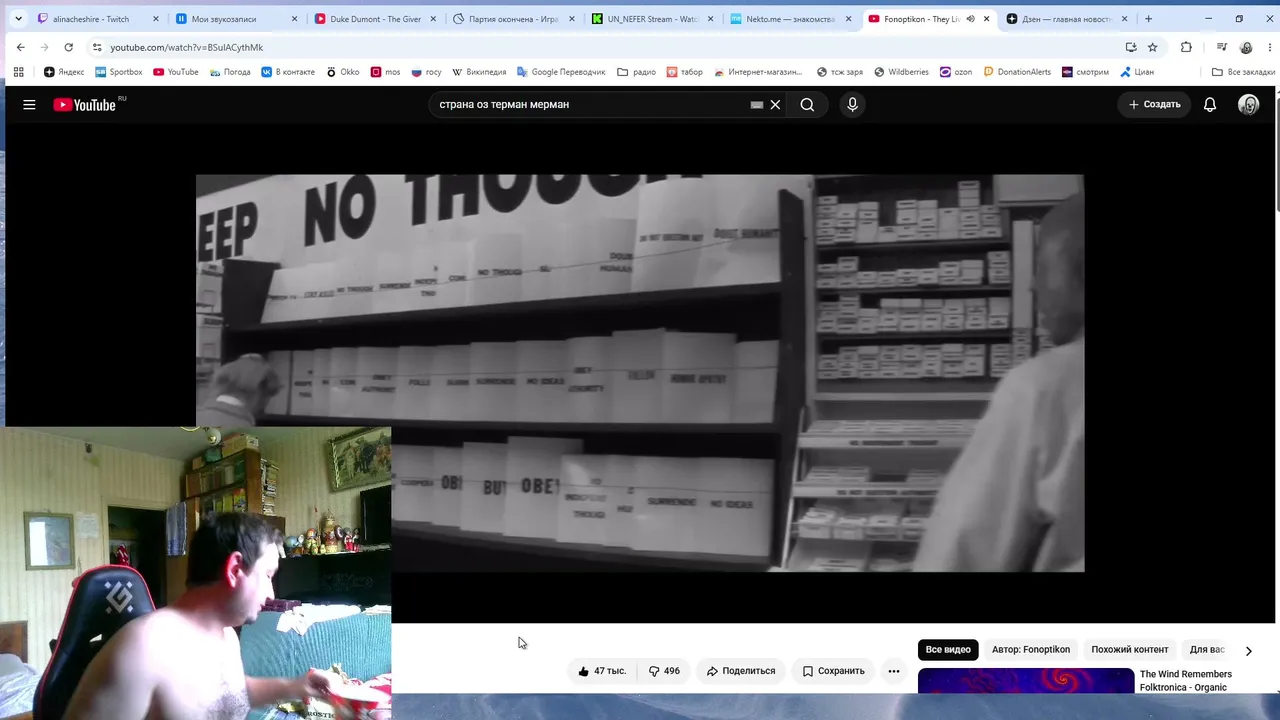1280x720 pixels.
Task: Go back to previous page
Action: pos(21,47)
